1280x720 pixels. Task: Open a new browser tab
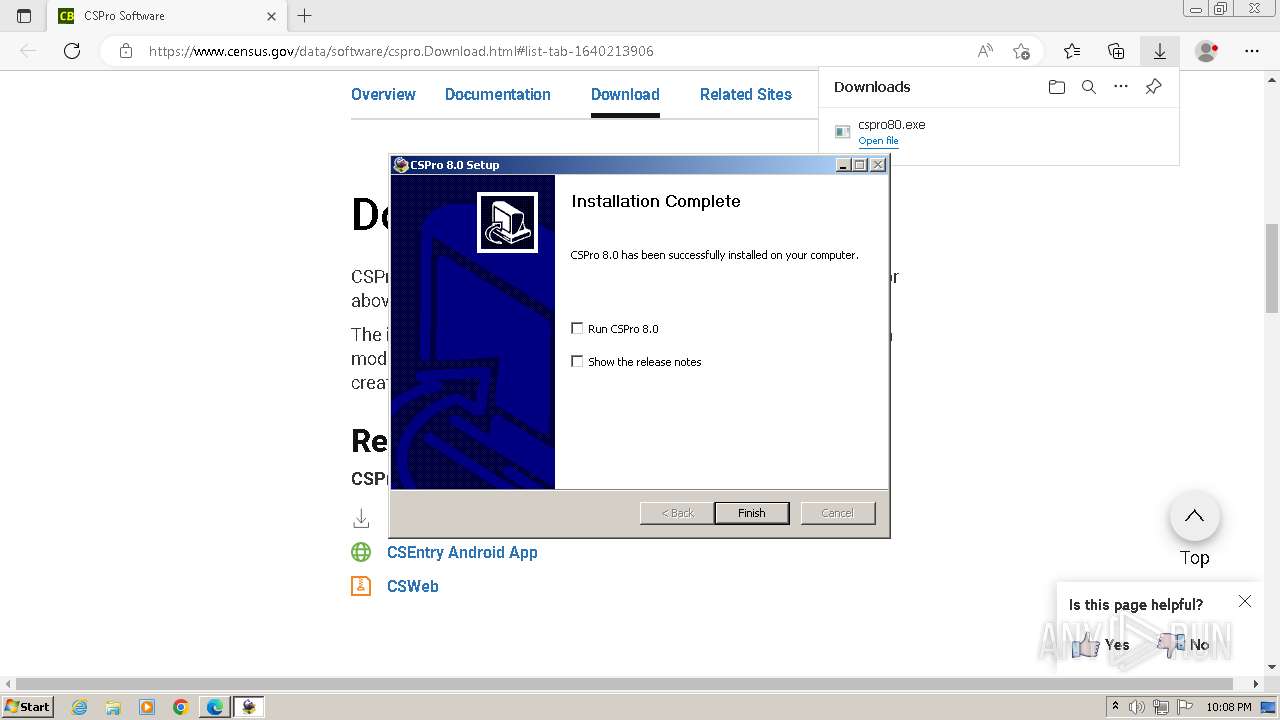(x=305, y=16)
